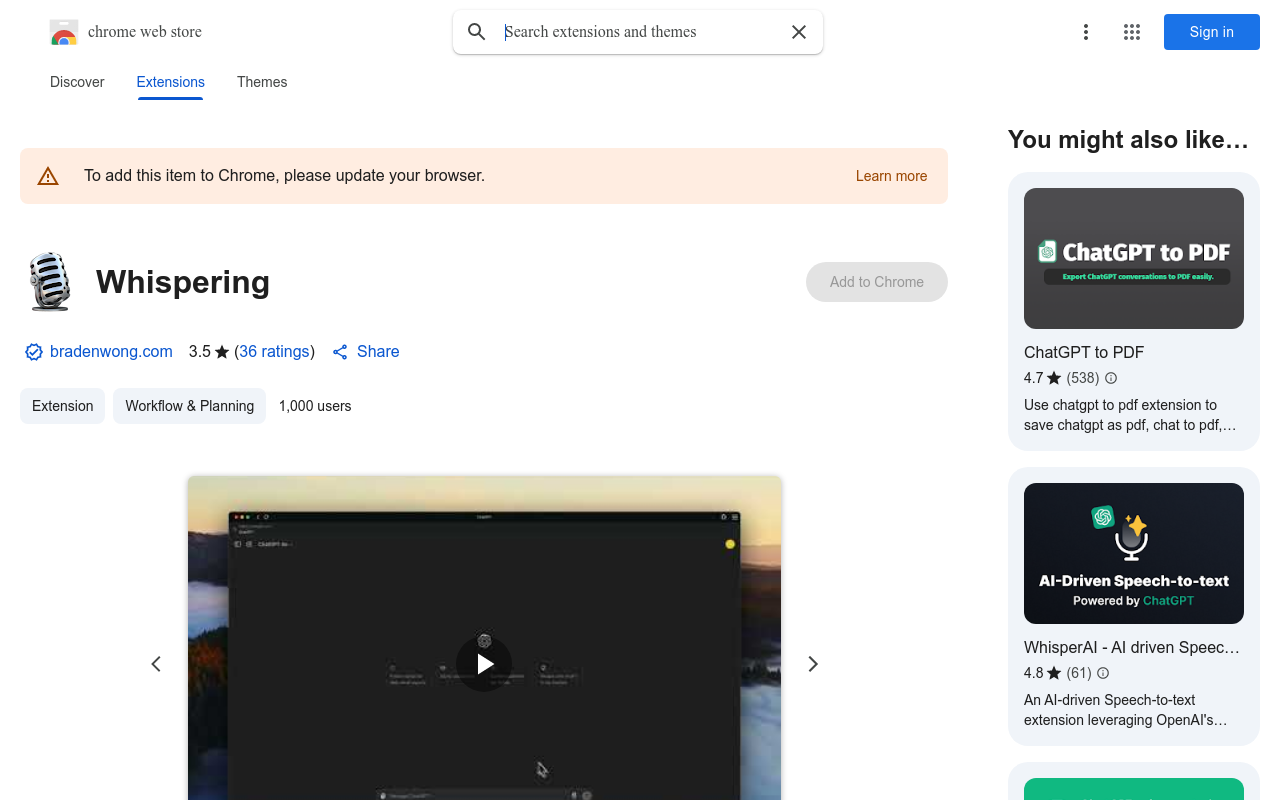The image size is (1280, 800).
Task: Click the ChatGPT to PDF description text
Action: pyautogui.click(x=1131, y=415)
